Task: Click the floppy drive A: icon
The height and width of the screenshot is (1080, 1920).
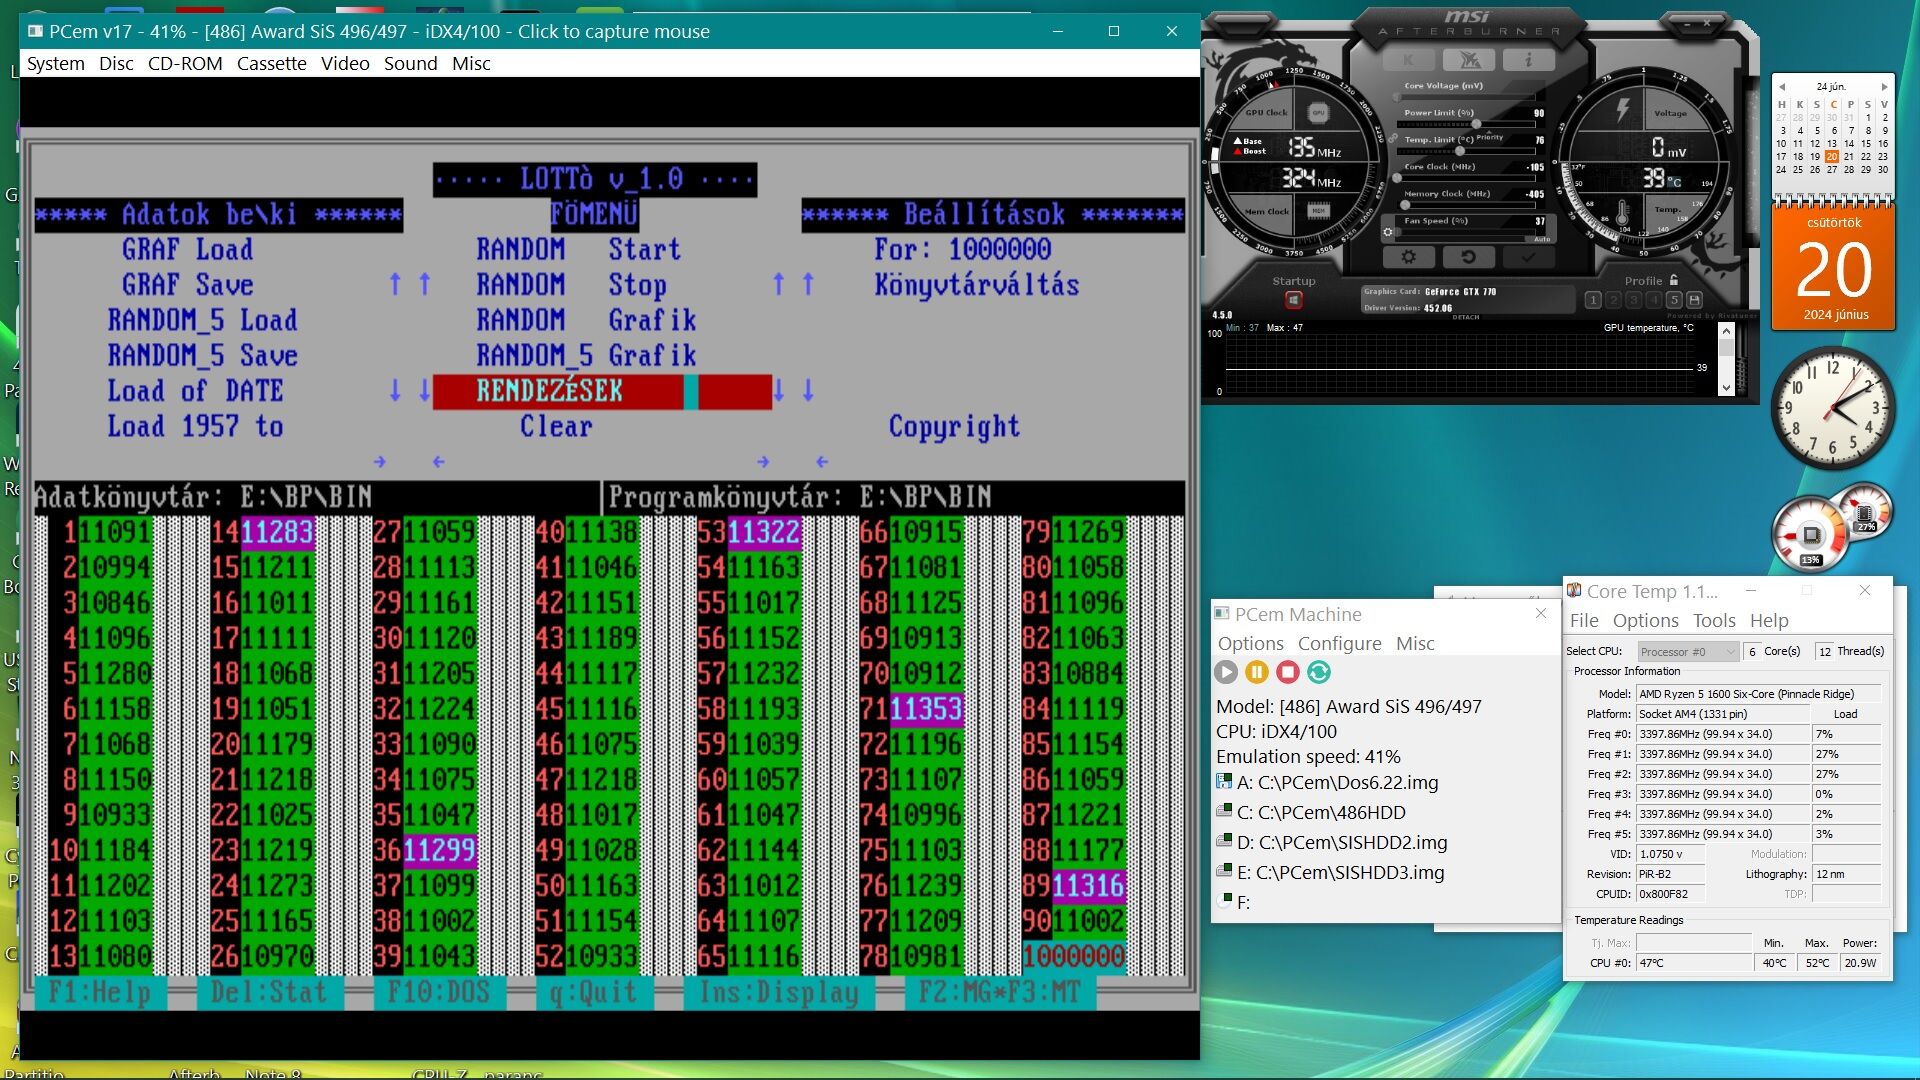Action: tap(1223, 782)
